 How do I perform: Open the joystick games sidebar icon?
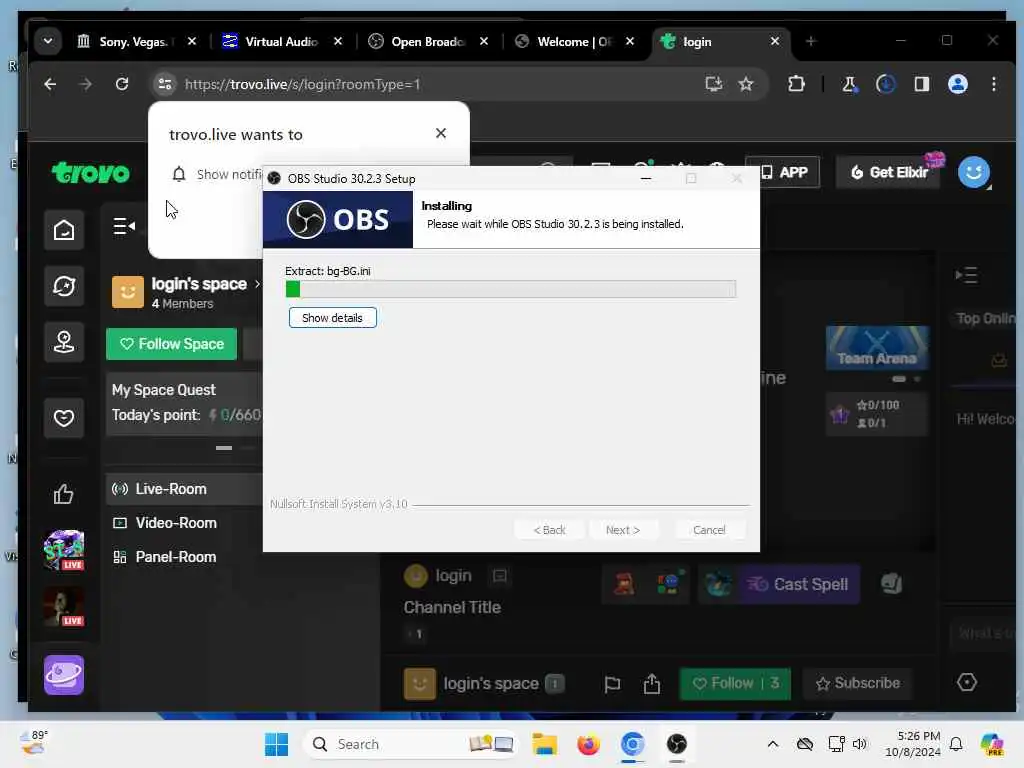(64, 342)
